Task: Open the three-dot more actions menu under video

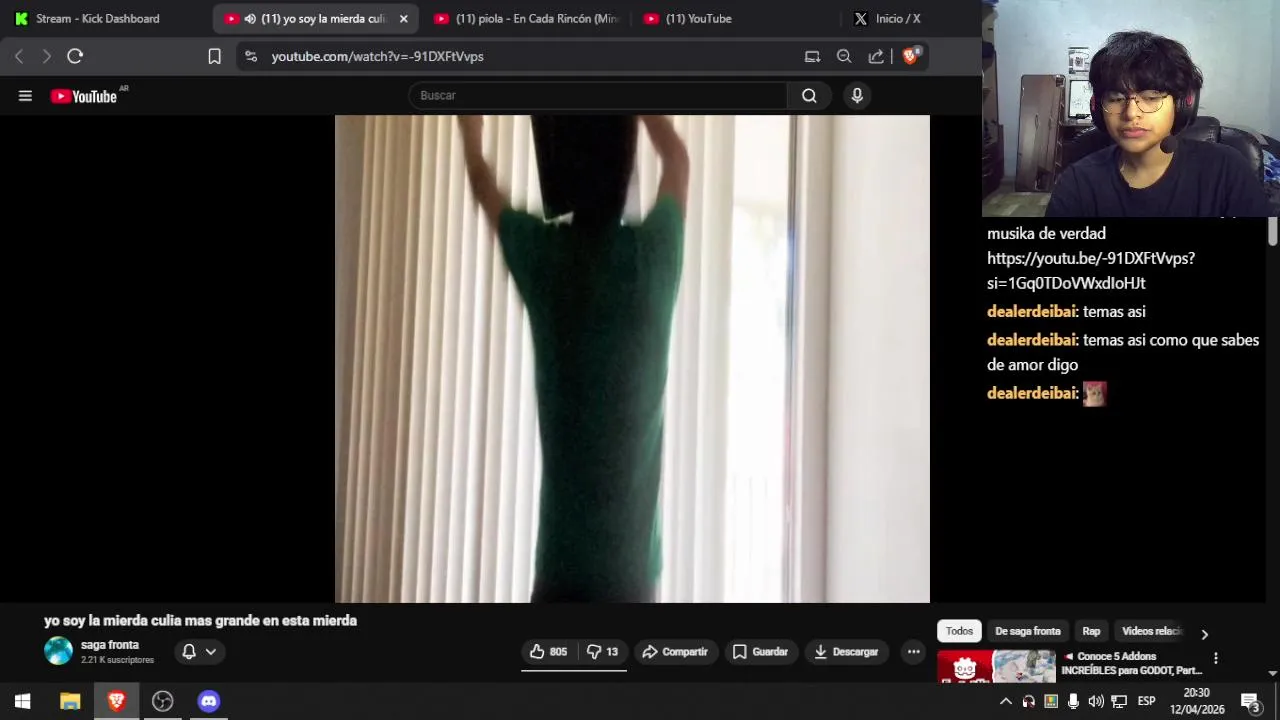Action: pyautogui.click(x=913, y=652)
